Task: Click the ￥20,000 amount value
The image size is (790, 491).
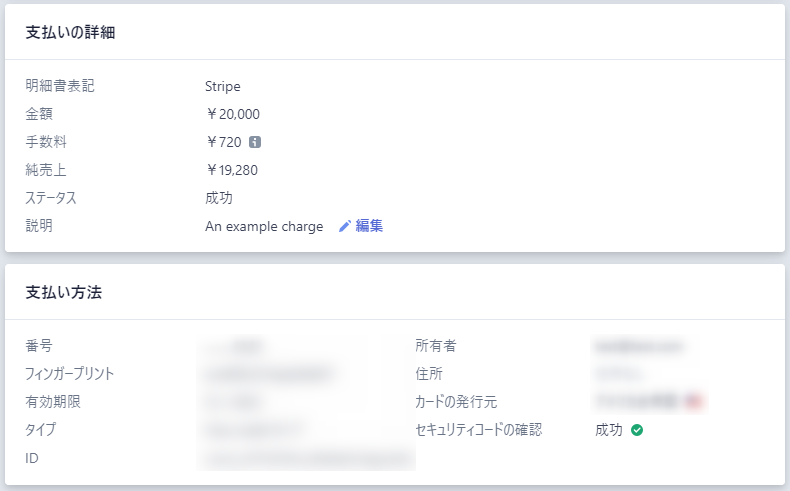Action: [x=232, y=114]
